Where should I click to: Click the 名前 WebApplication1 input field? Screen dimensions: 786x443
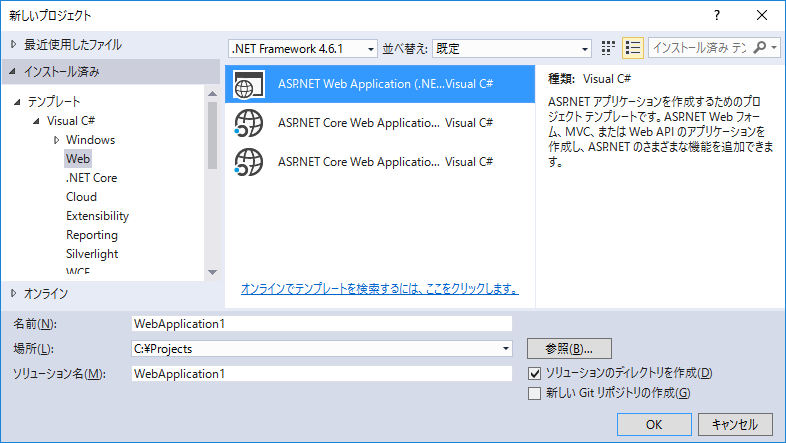click(x=322, y=324)
